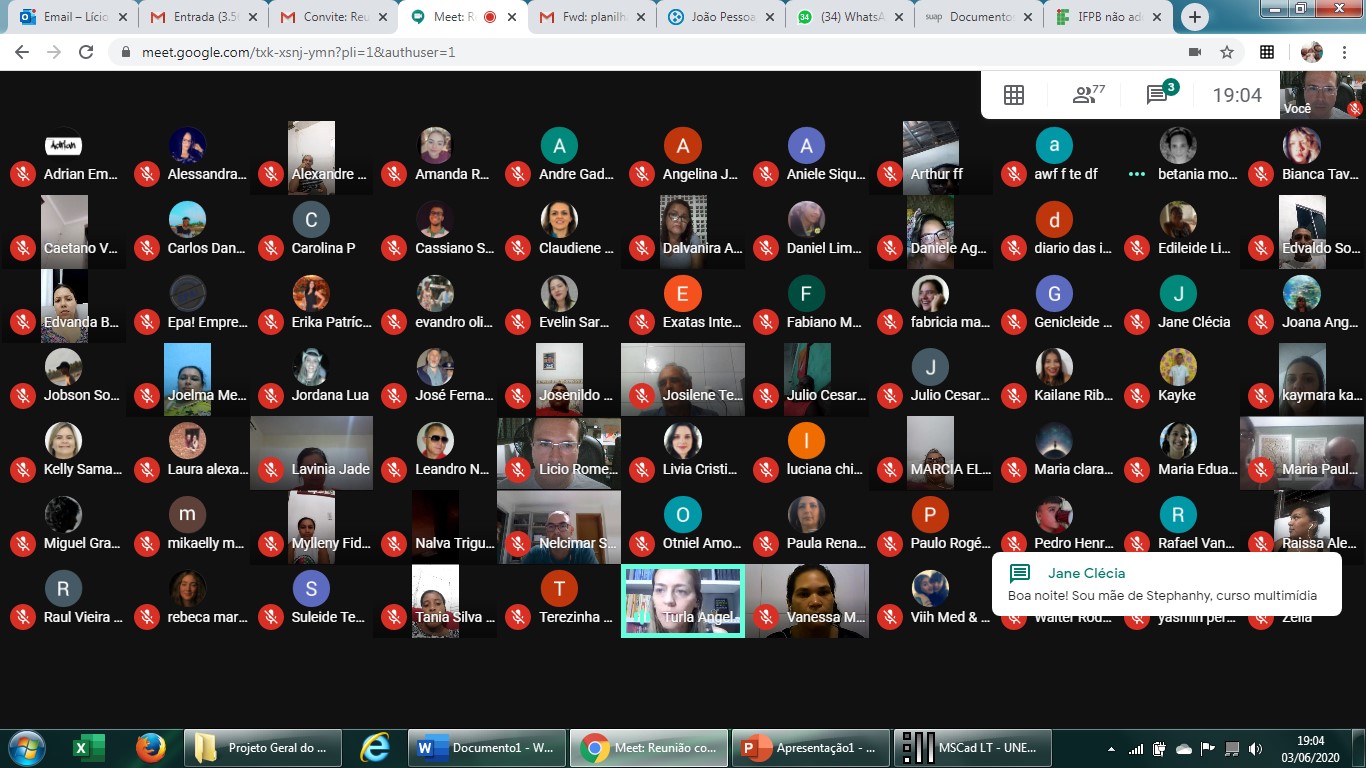Click the URL address bar

coord(600,52)
